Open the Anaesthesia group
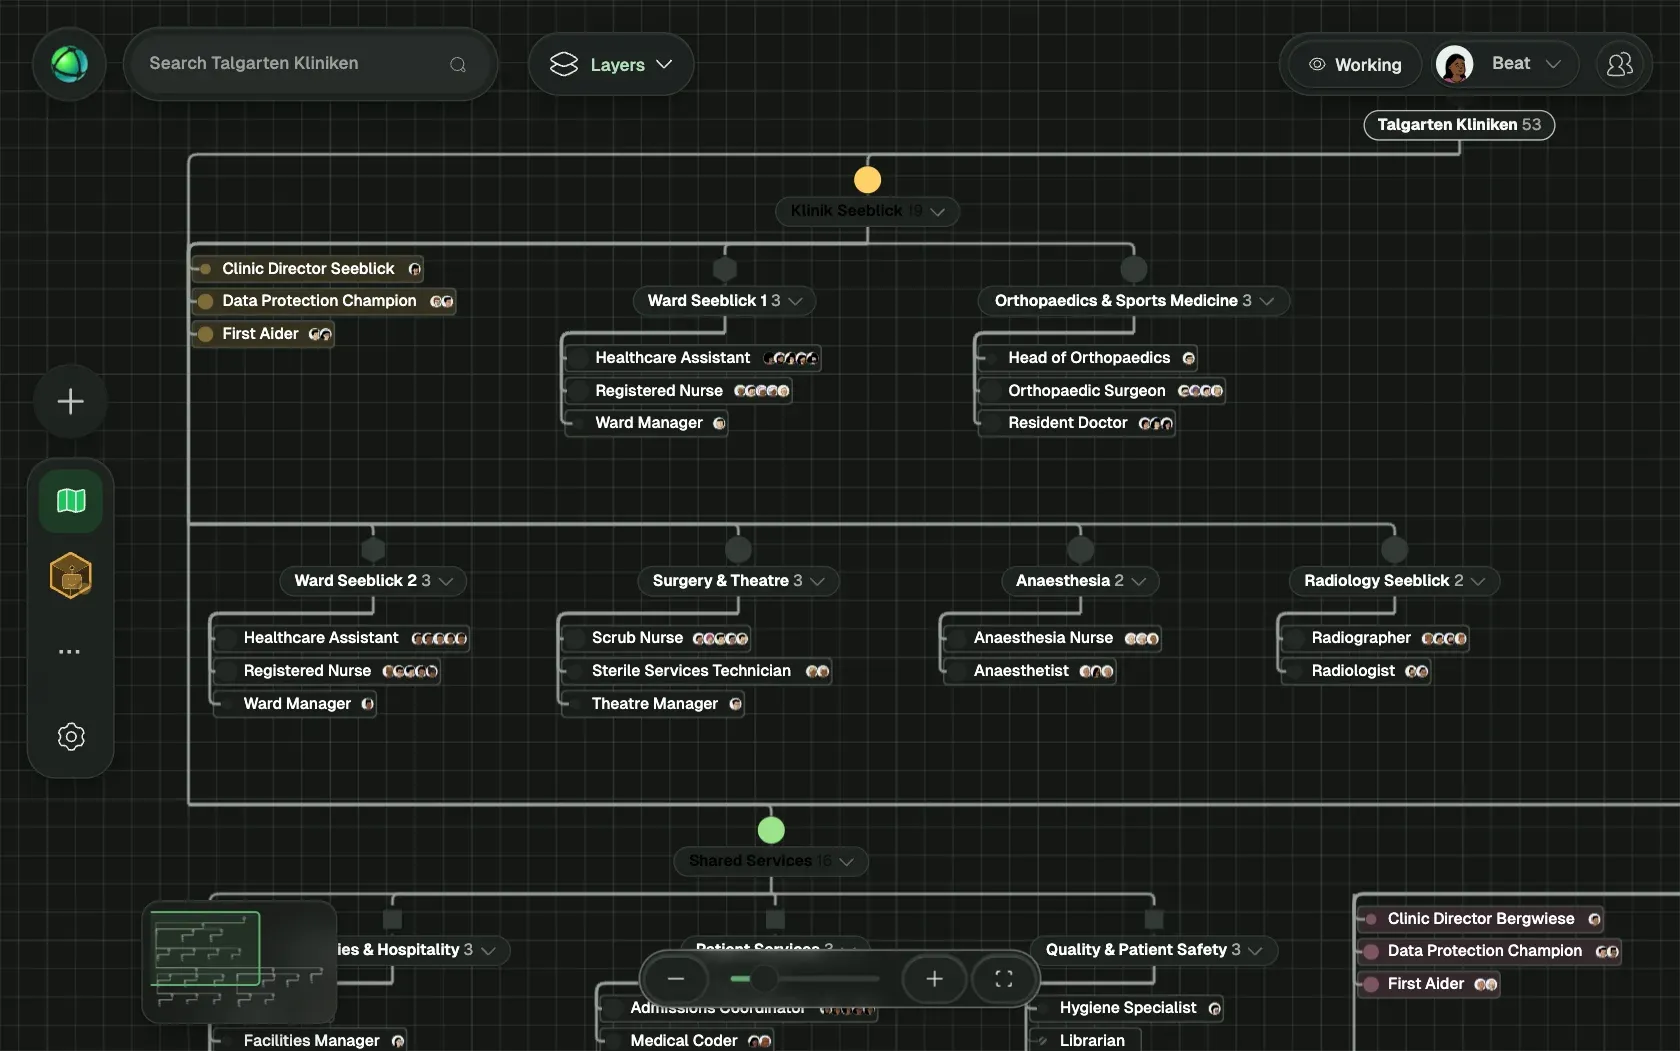This screenshot has width=1680, height=1051. [1080, 581]
